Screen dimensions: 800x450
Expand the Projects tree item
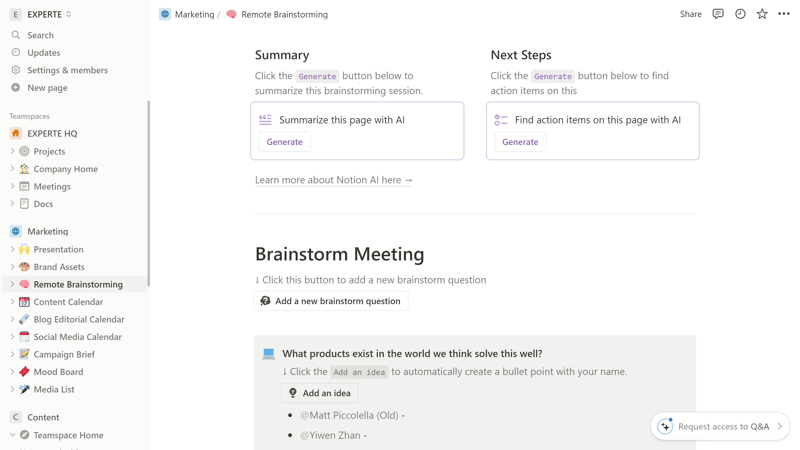[x=12, y=151]
